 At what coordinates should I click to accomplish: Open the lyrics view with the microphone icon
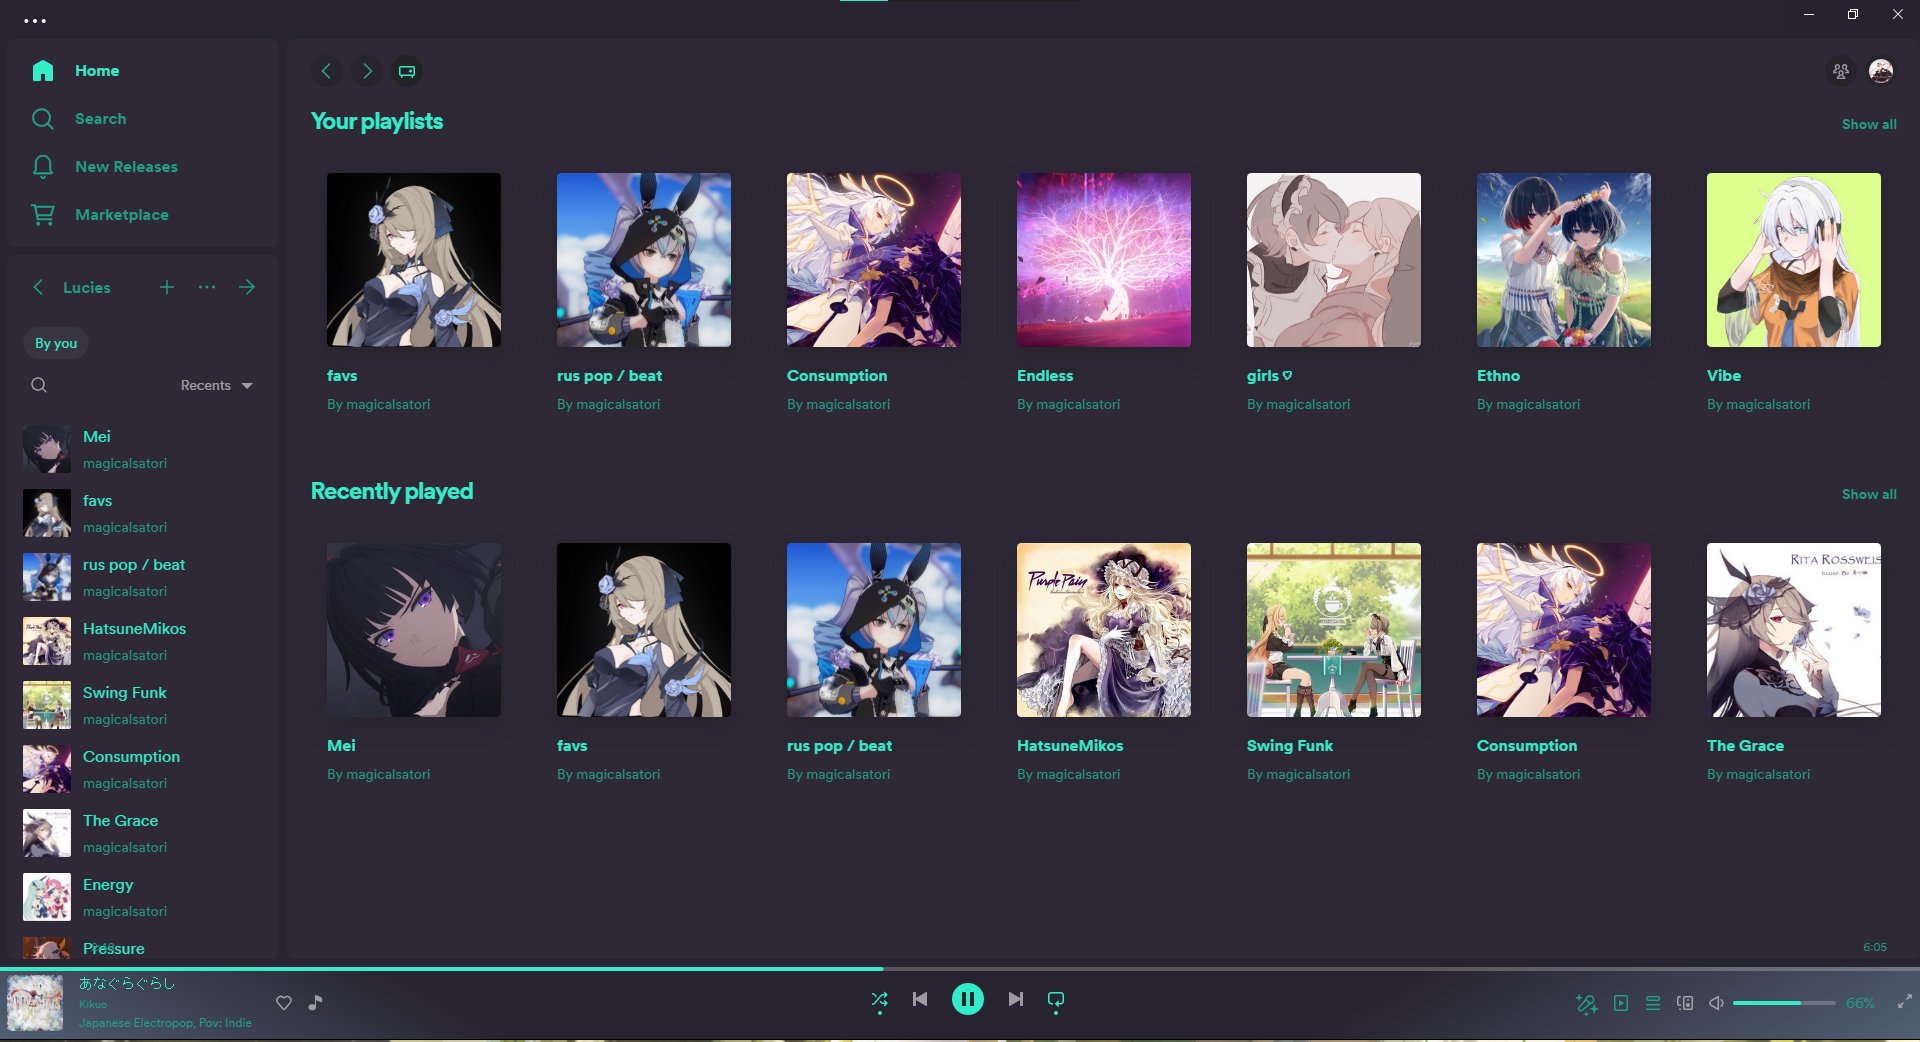(x=1586, y=1003)
